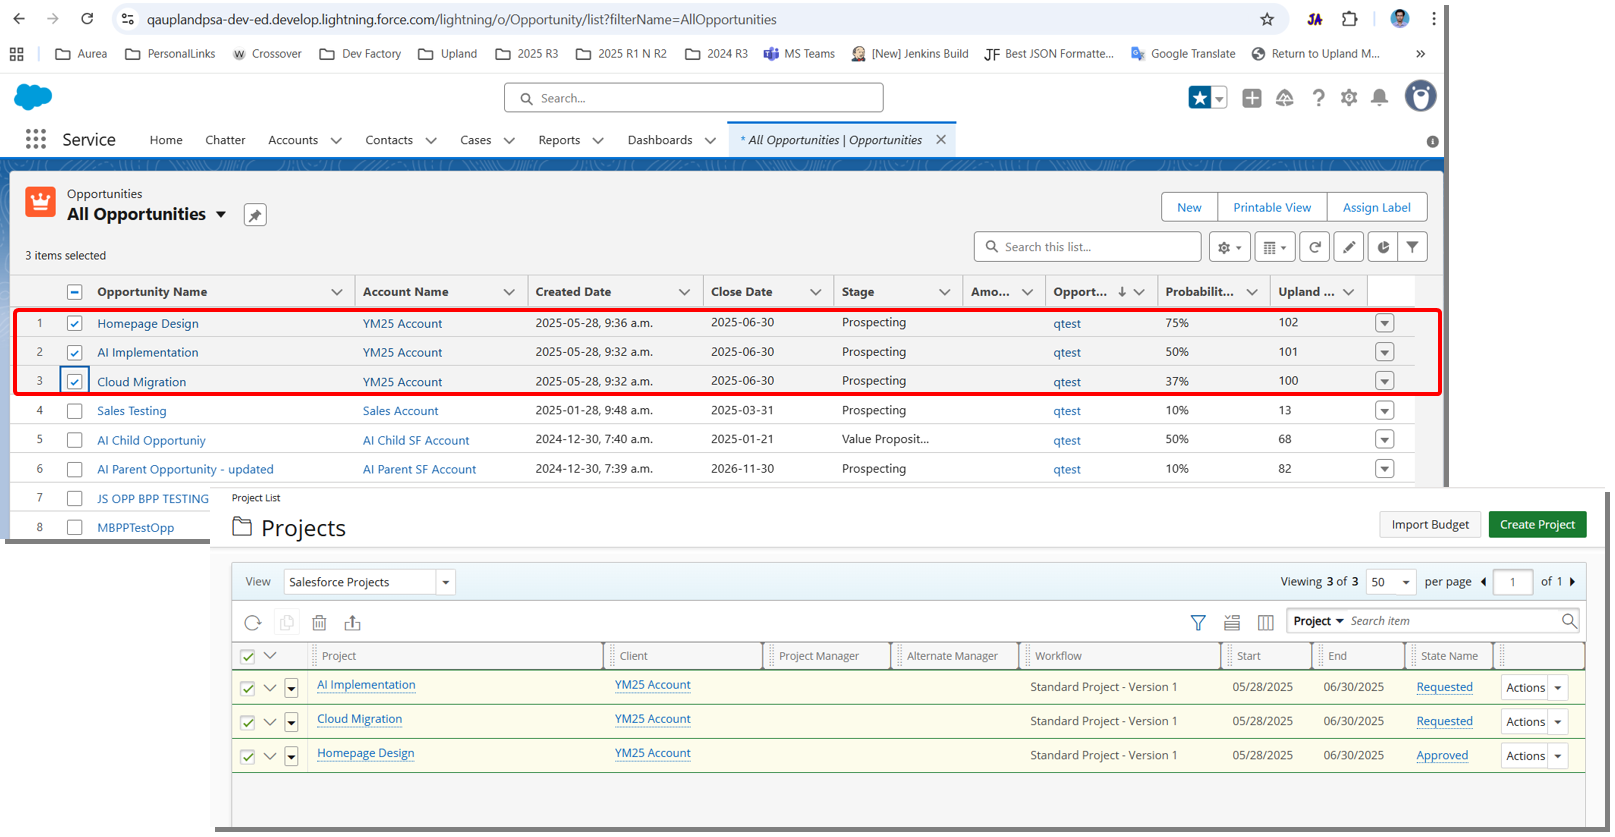Open the opportunities filter funnel icon
Screen dimensions: 1615x837
coord(1412,247)
